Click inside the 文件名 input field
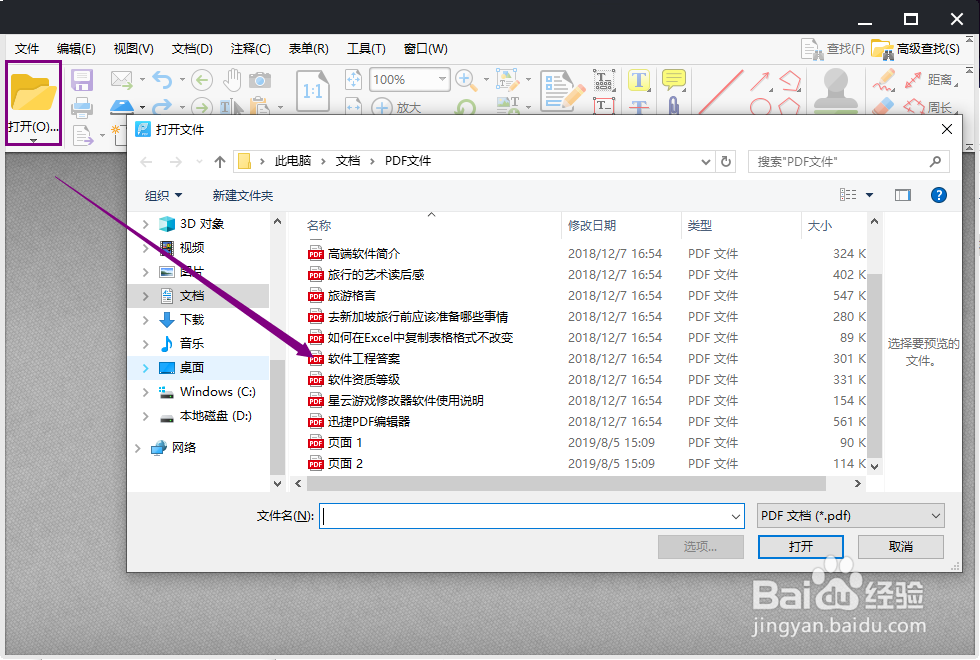The height and width of the screenshot is (660, 980). point(530,516)
